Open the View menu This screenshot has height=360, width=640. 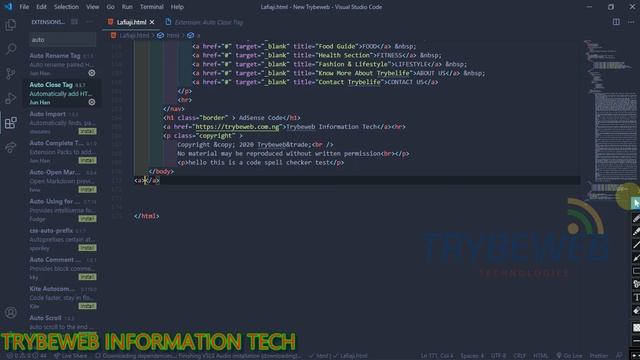(93, 7)
